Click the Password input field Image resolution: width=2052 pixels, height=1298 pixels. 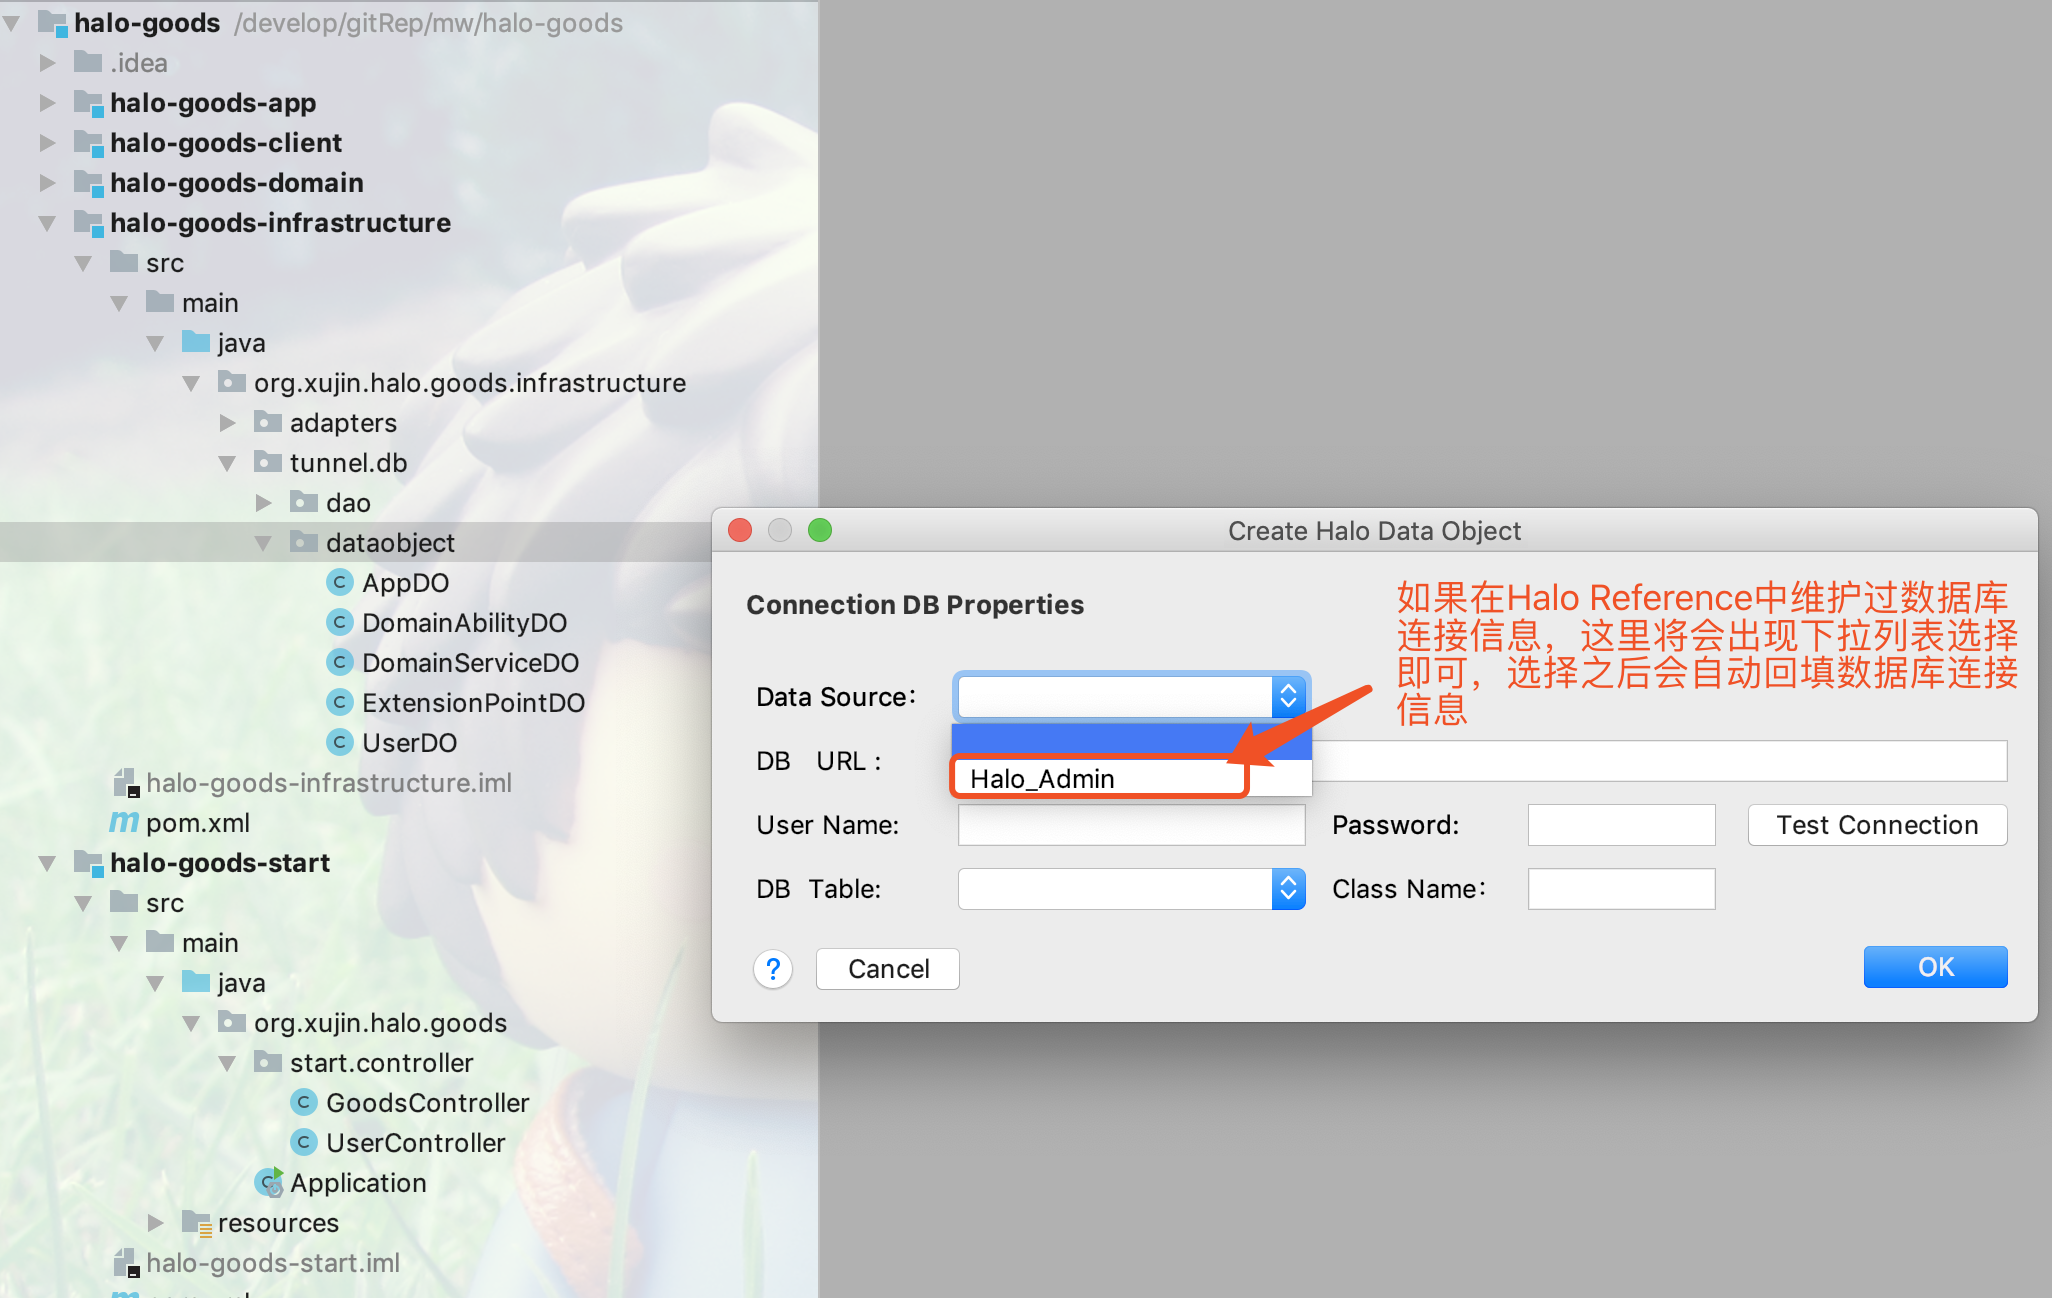point(1621,825)
